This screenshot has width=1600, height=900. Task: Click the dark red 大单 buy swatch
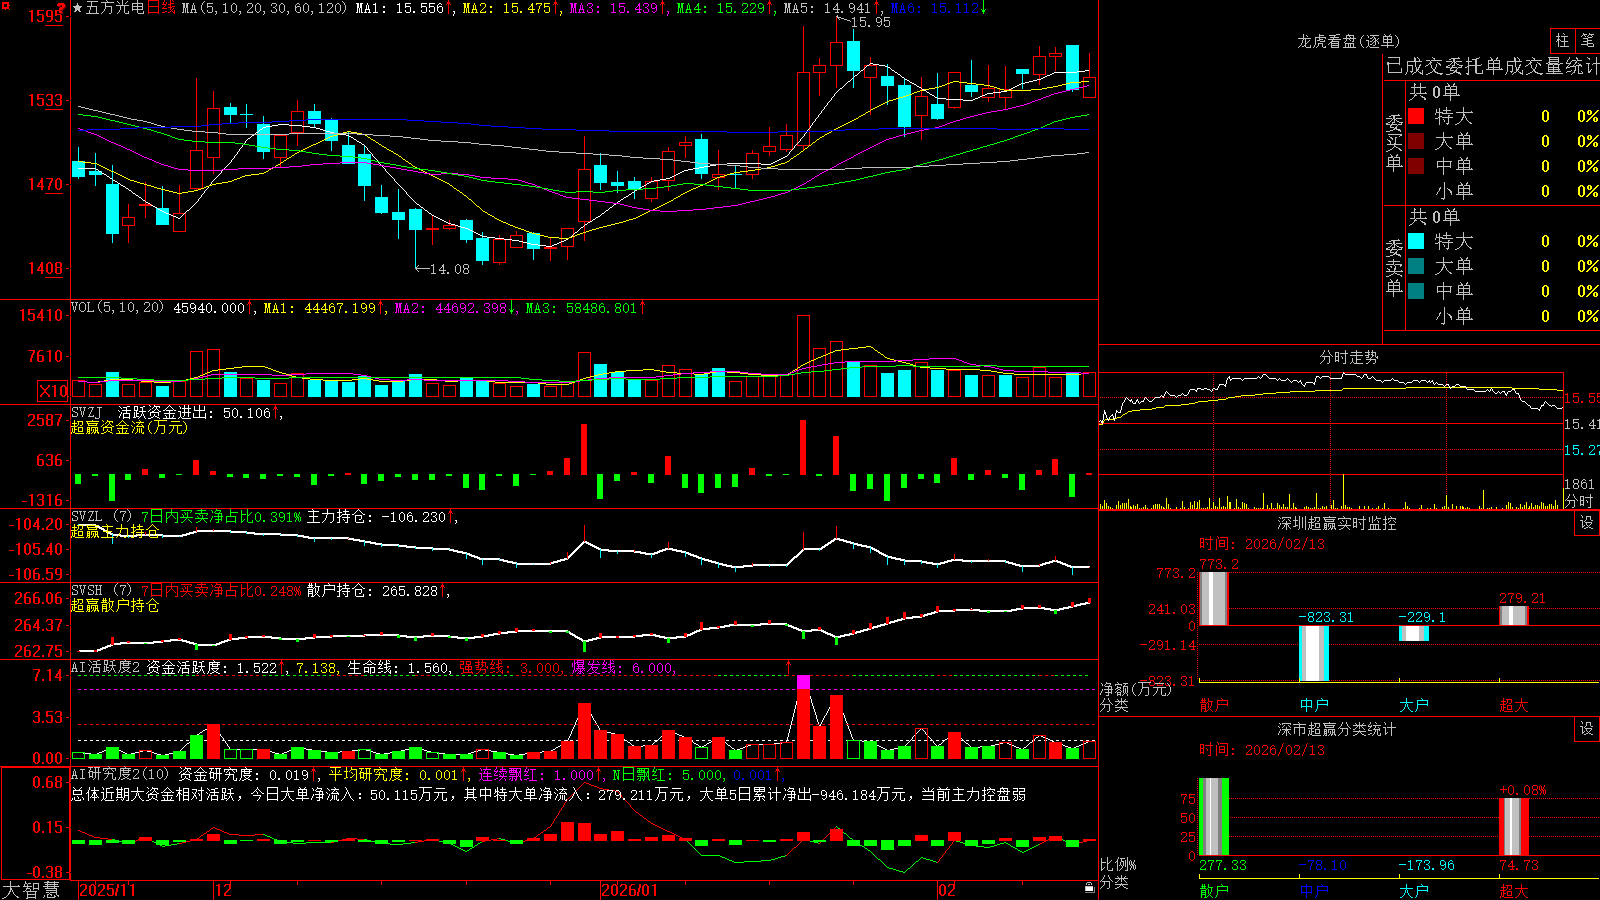point(1416,141)
